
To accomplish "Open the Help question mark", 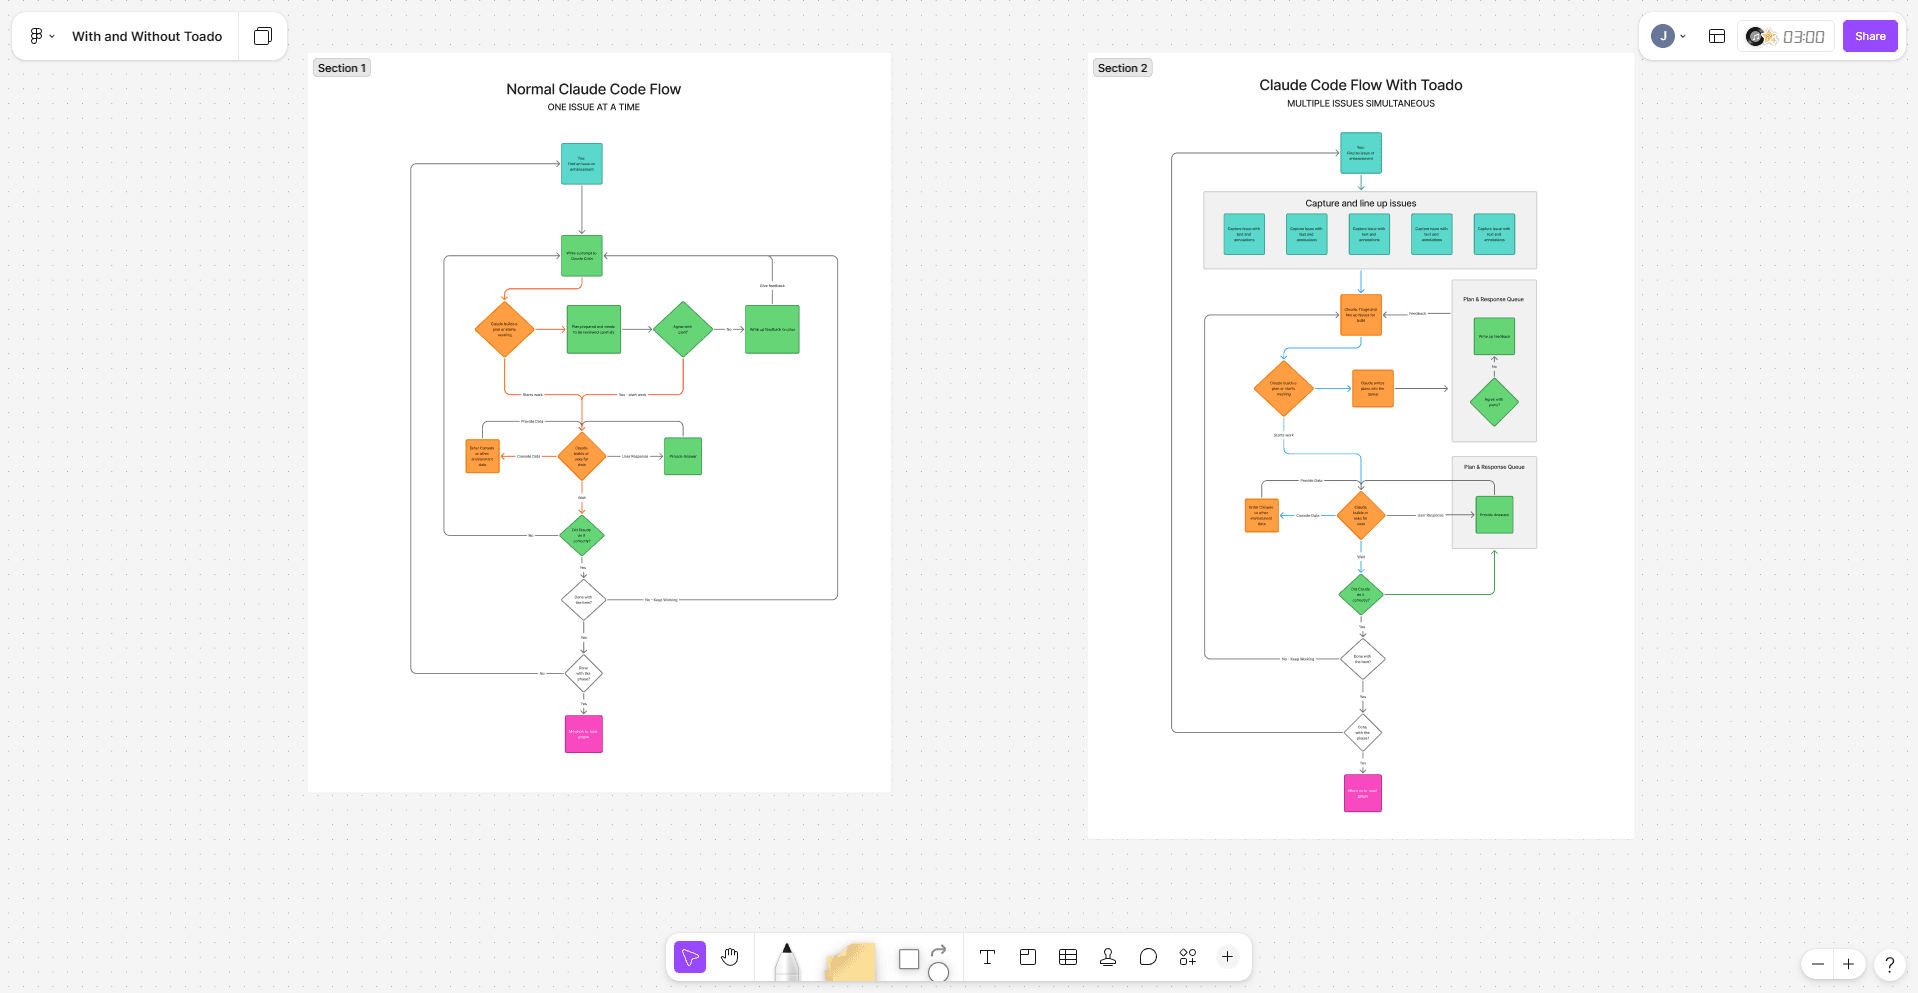I will tap(1889, 964).
